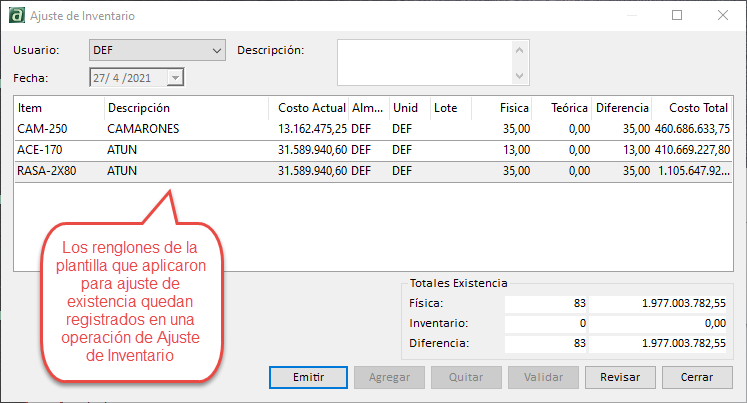The height and width of the screenshot is (403, 747).
Task: Click the Costo Actual column header
Action: 309,108
